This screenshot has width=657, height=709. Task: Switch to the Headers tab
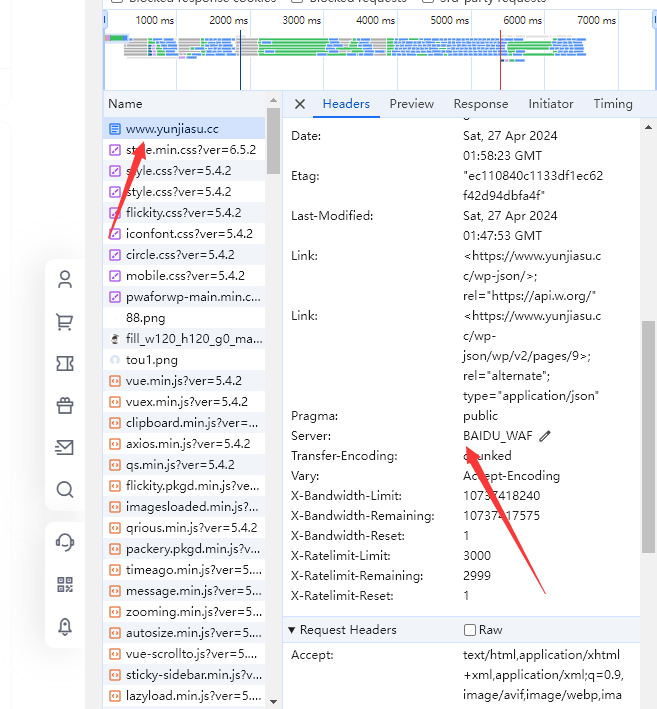click(346, 104)
